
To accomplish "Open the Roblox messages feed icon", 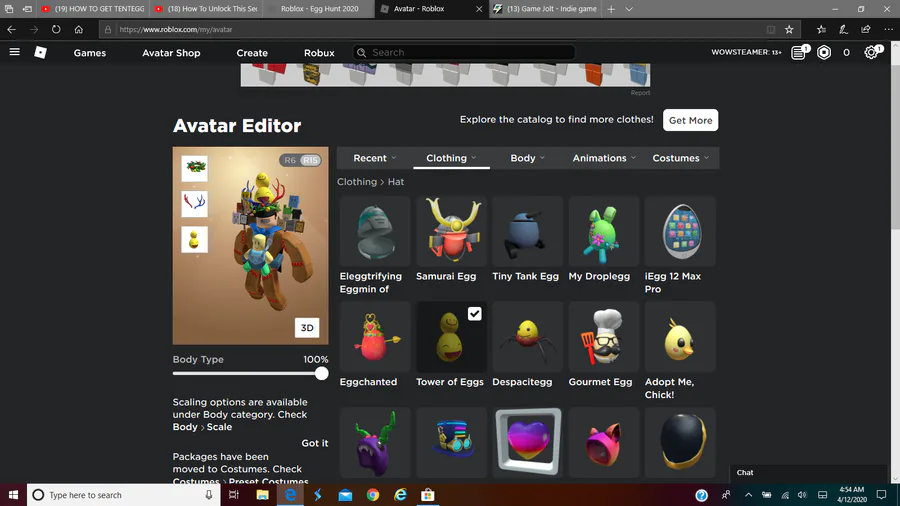I will click(798, 52).
